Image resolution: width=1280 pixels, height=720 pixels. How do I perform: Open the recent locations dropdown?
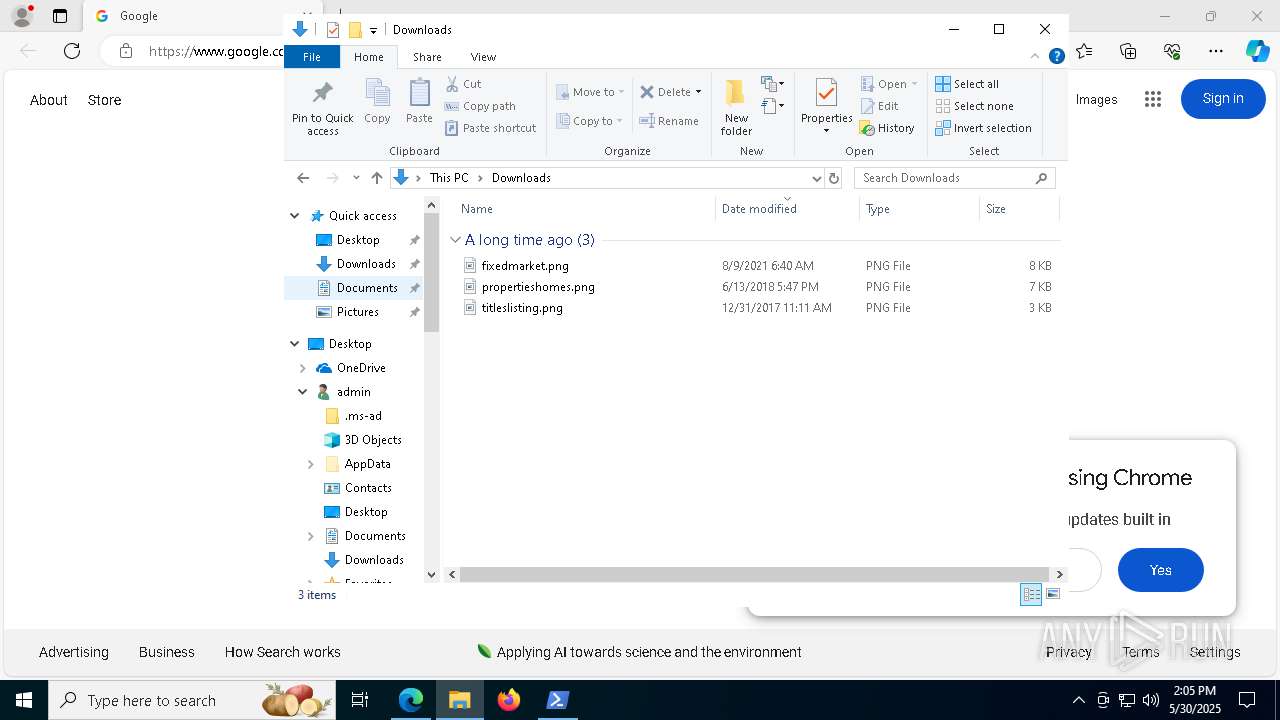[x=356, y=178]
